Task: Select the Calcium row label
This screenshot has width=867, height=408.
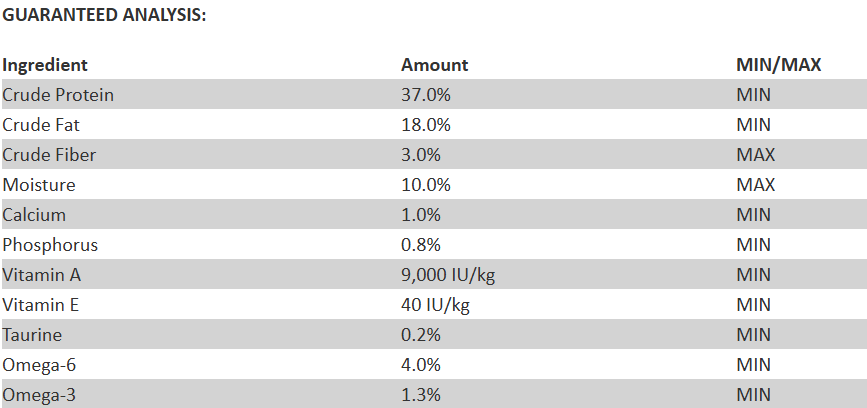Action: [35, 215]
